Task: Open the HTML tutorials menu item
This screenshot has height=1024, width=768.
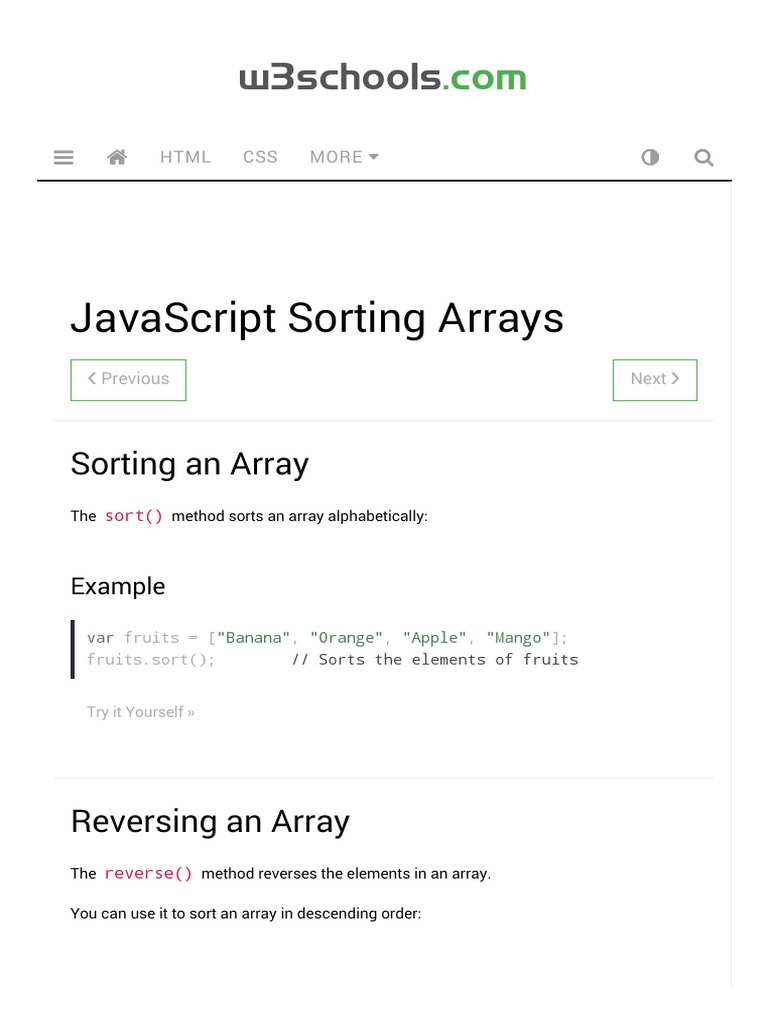Action: coord(185,157)
